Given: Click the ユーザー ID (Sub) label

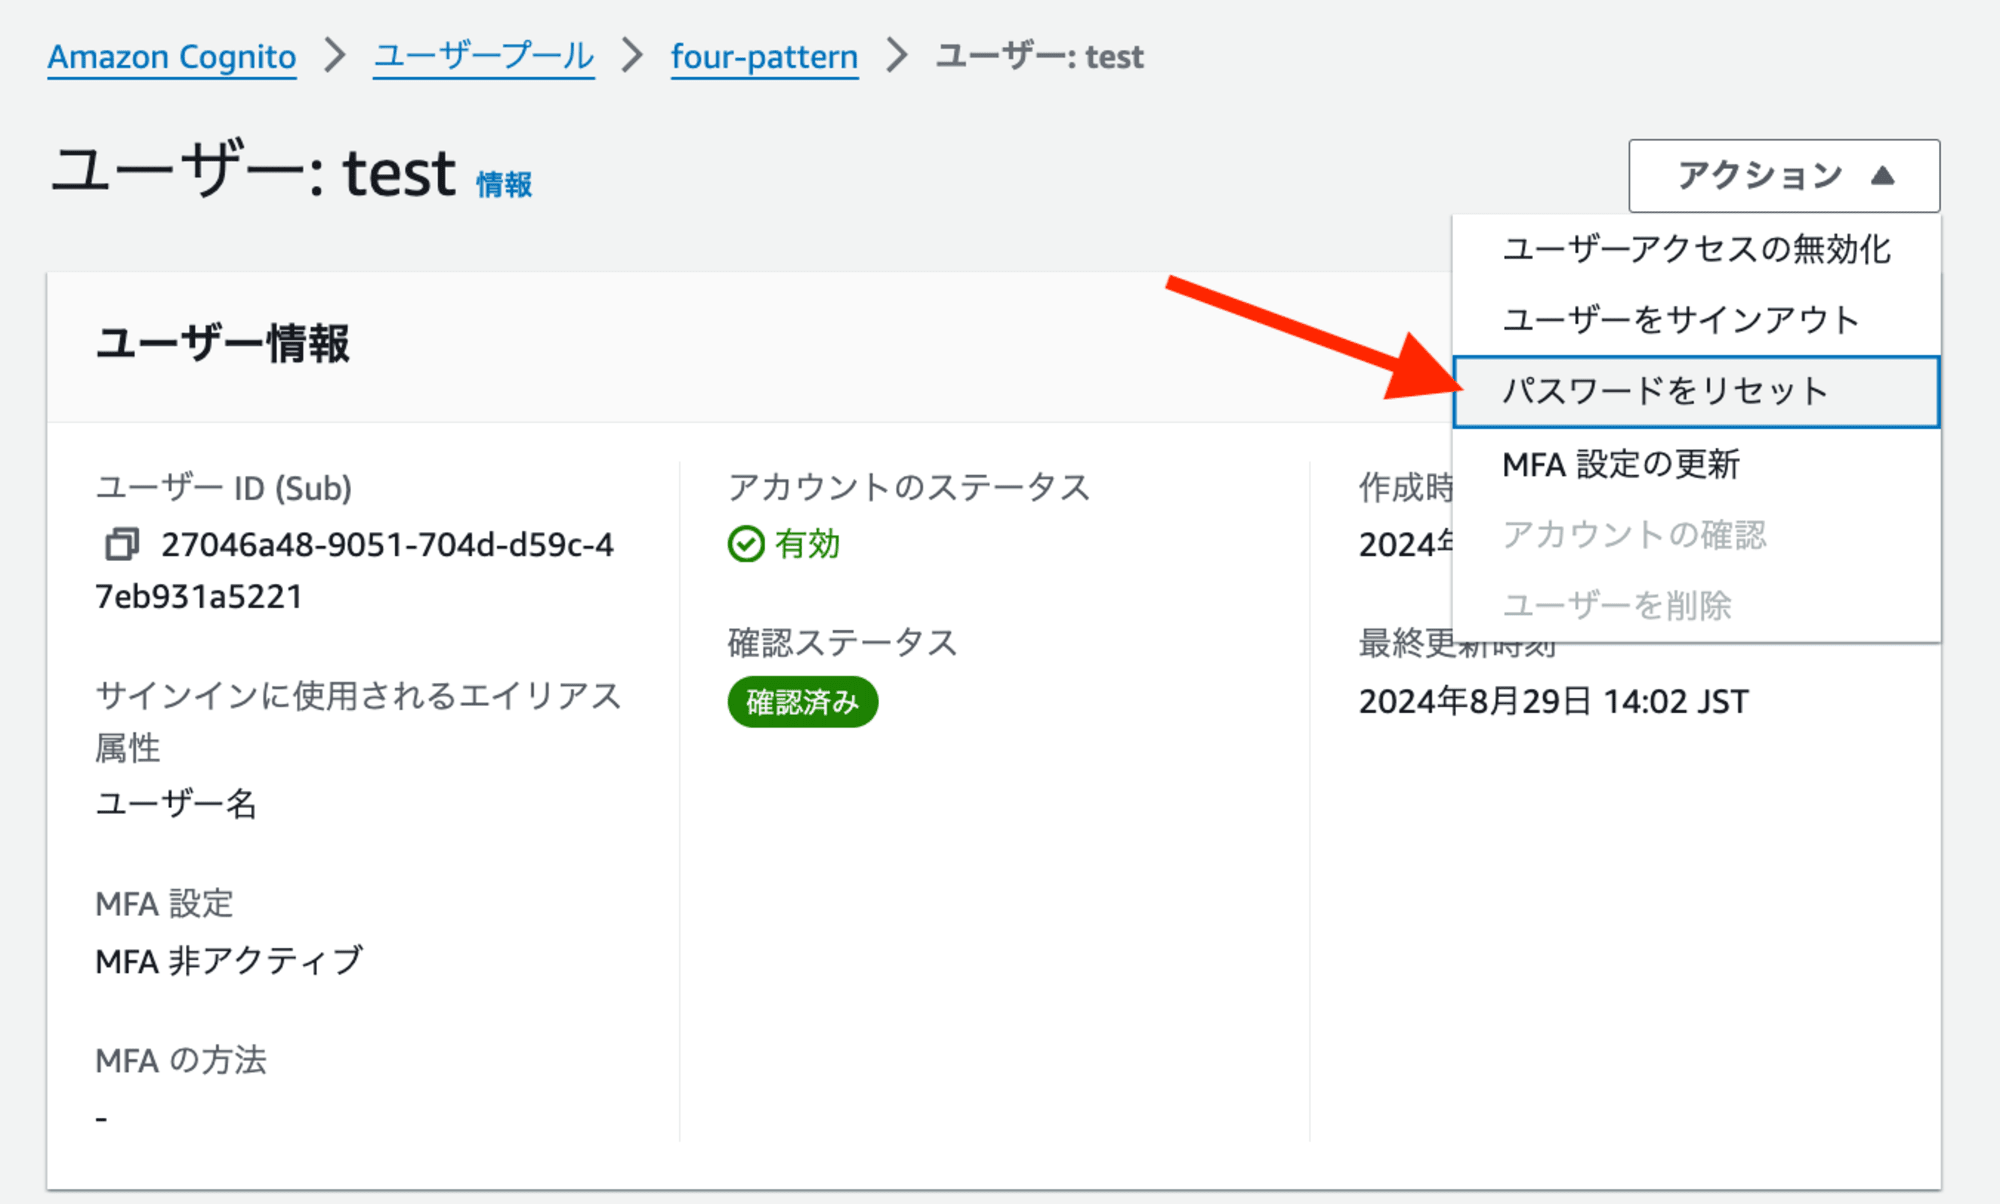Looking at the screenshot, I should point(224,488).
